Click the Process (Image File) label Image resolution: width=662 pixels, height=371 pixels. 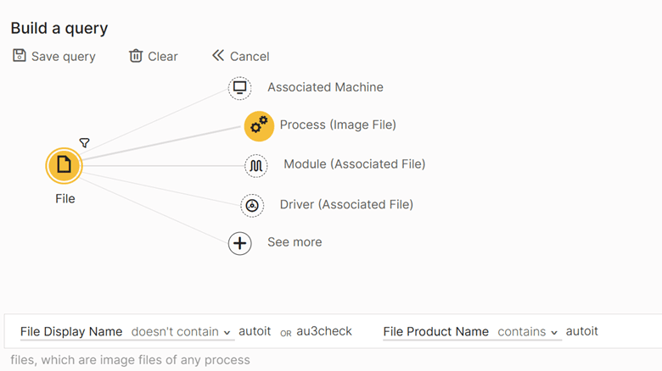pos(338,125)
